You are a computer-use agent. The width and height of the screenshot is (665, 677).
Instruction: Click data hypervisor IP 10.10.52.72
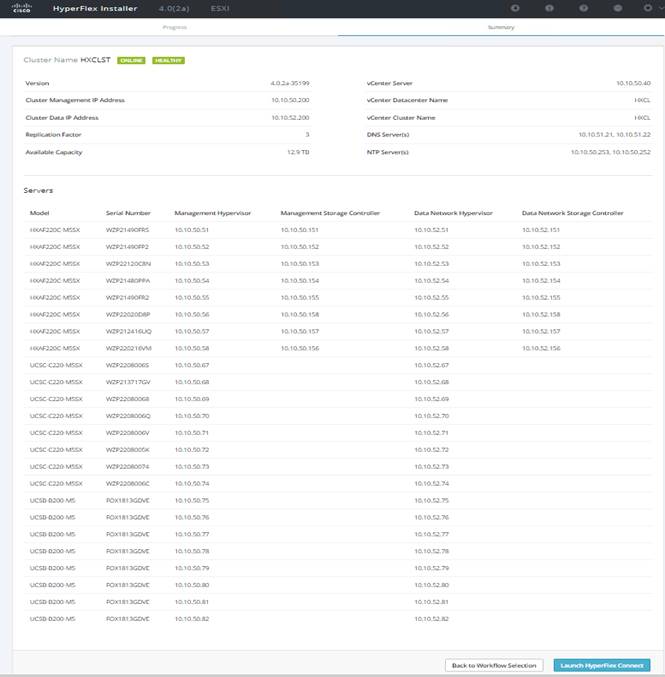[x=431, y=450]
